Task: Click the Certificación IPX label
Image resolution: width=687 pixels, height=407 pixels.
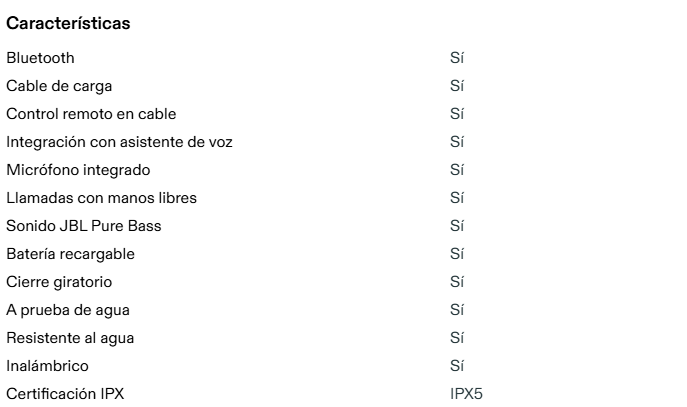Action: [x=65, y=394]
